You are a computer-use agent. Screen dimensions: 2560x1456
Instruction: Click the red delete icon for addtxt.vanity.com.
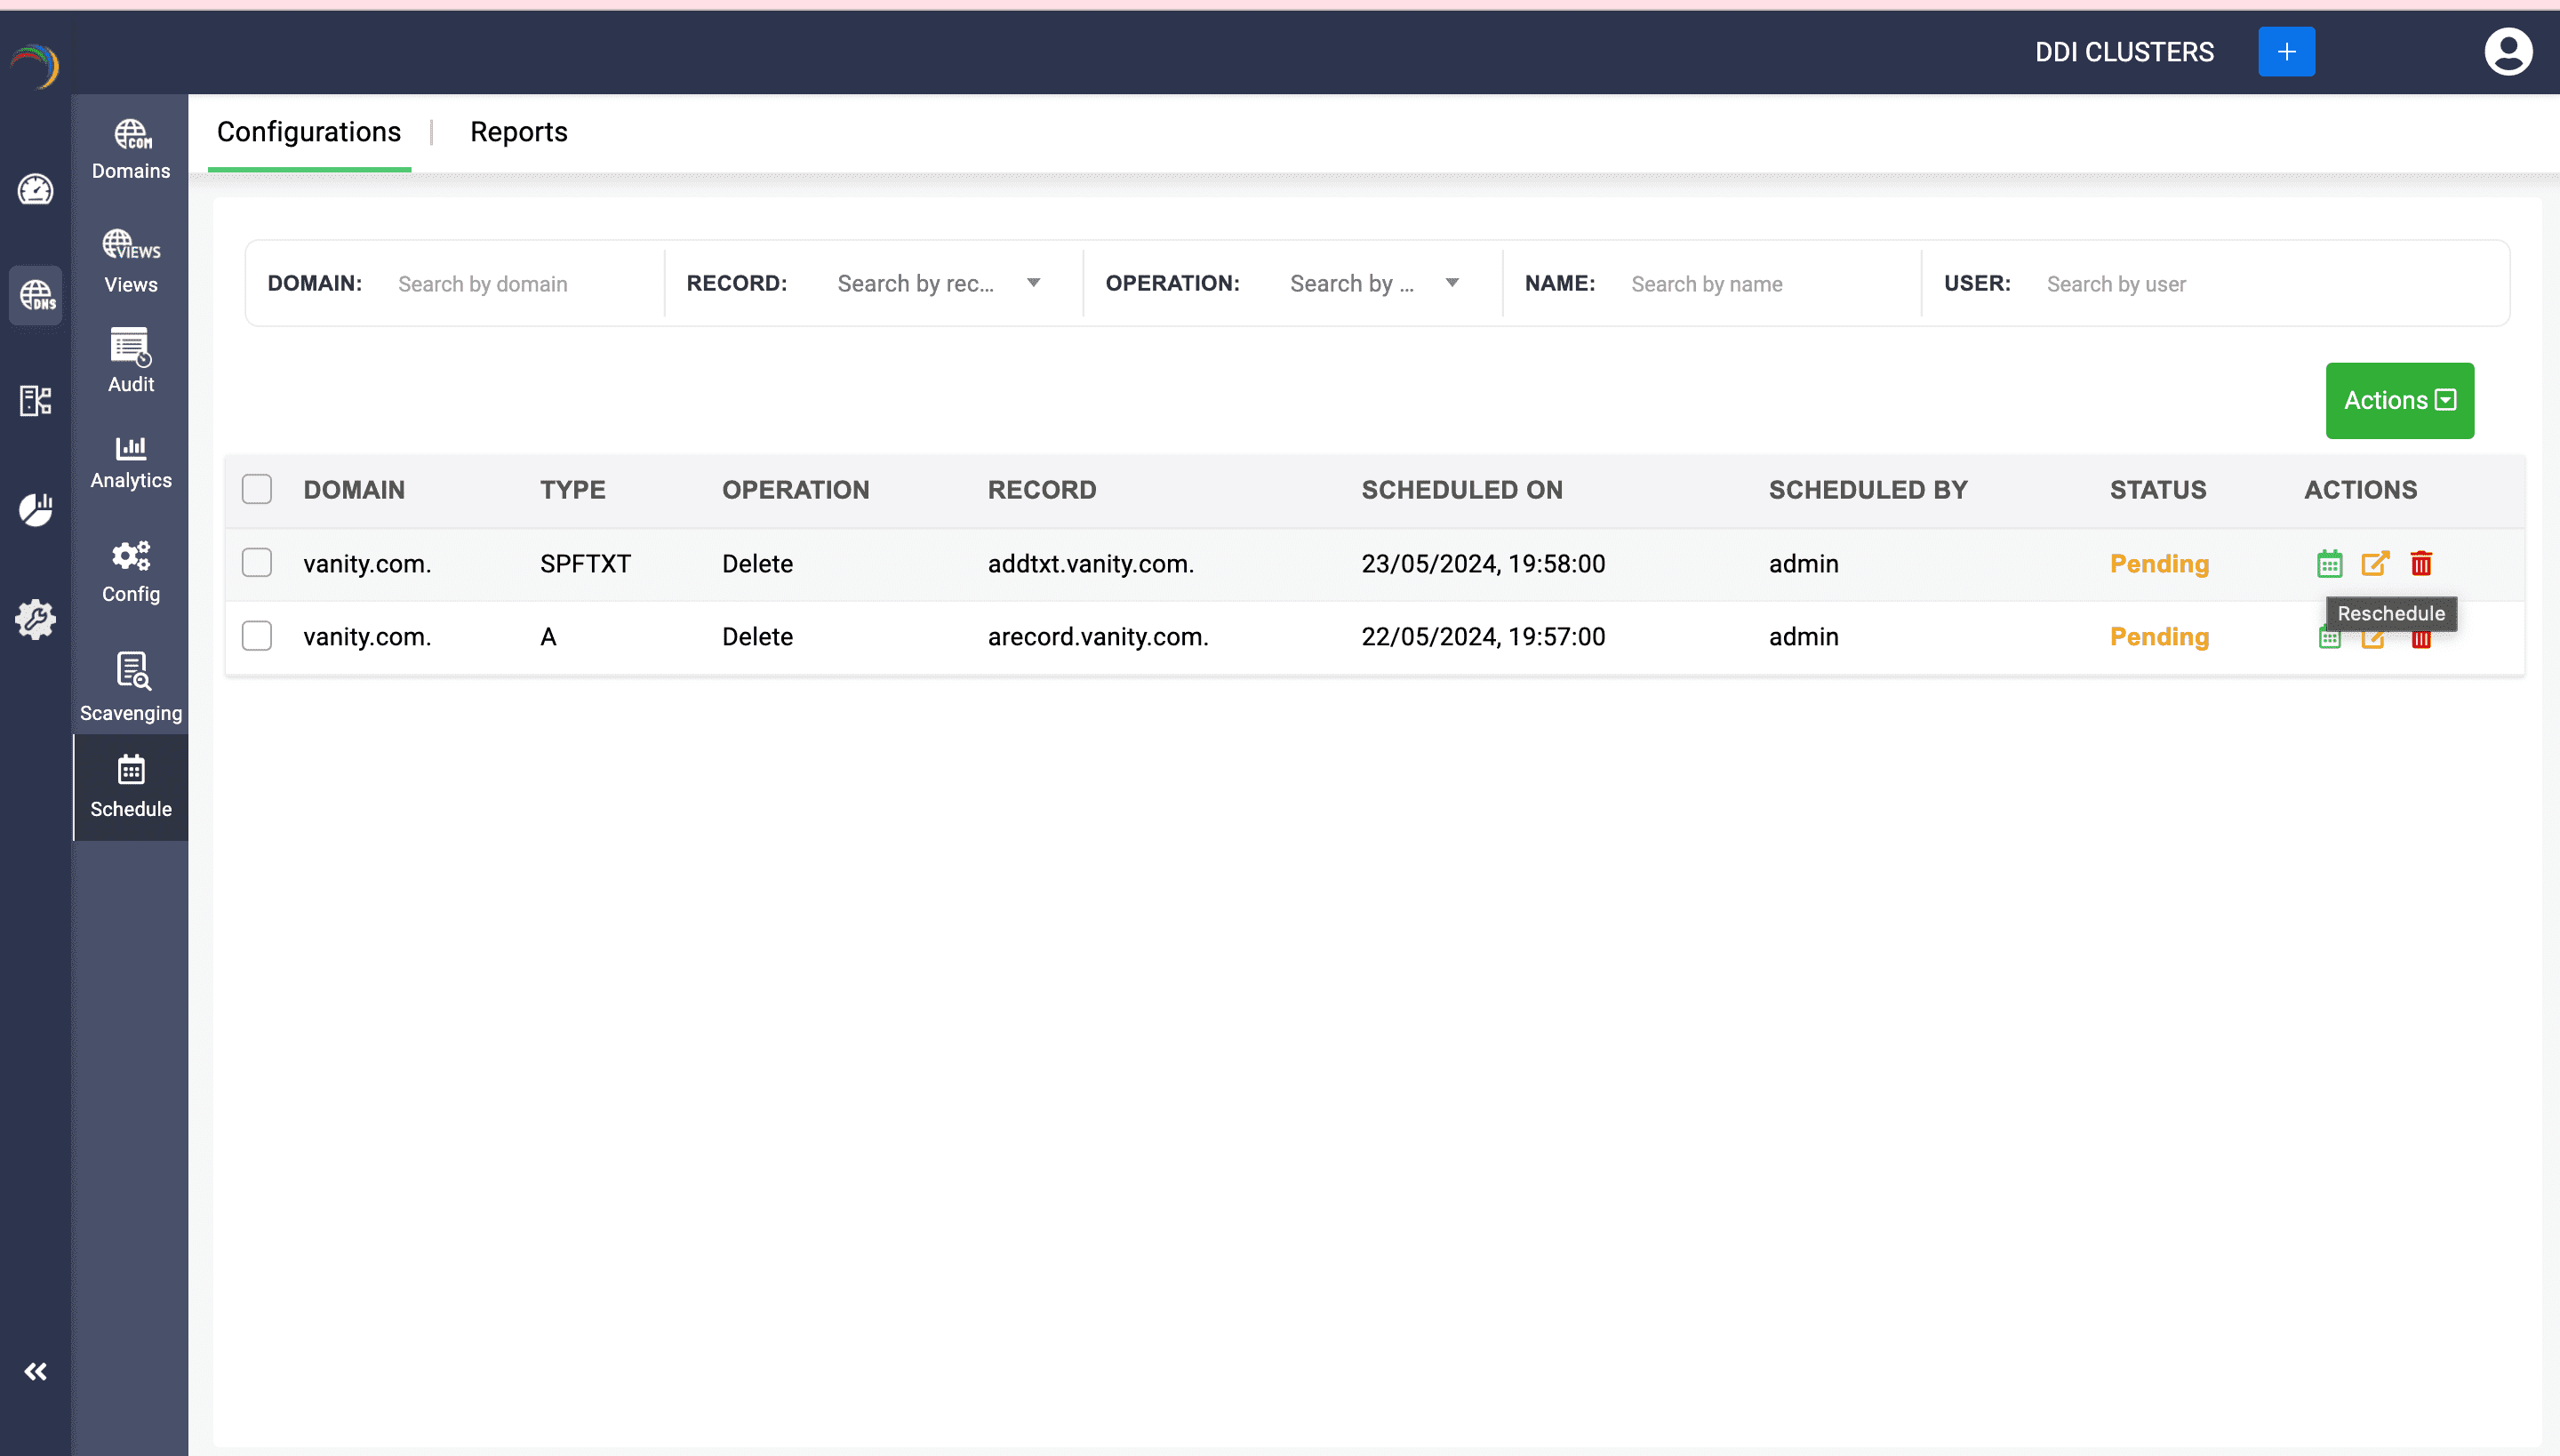pyautogui.click(x=2421, y=564)
